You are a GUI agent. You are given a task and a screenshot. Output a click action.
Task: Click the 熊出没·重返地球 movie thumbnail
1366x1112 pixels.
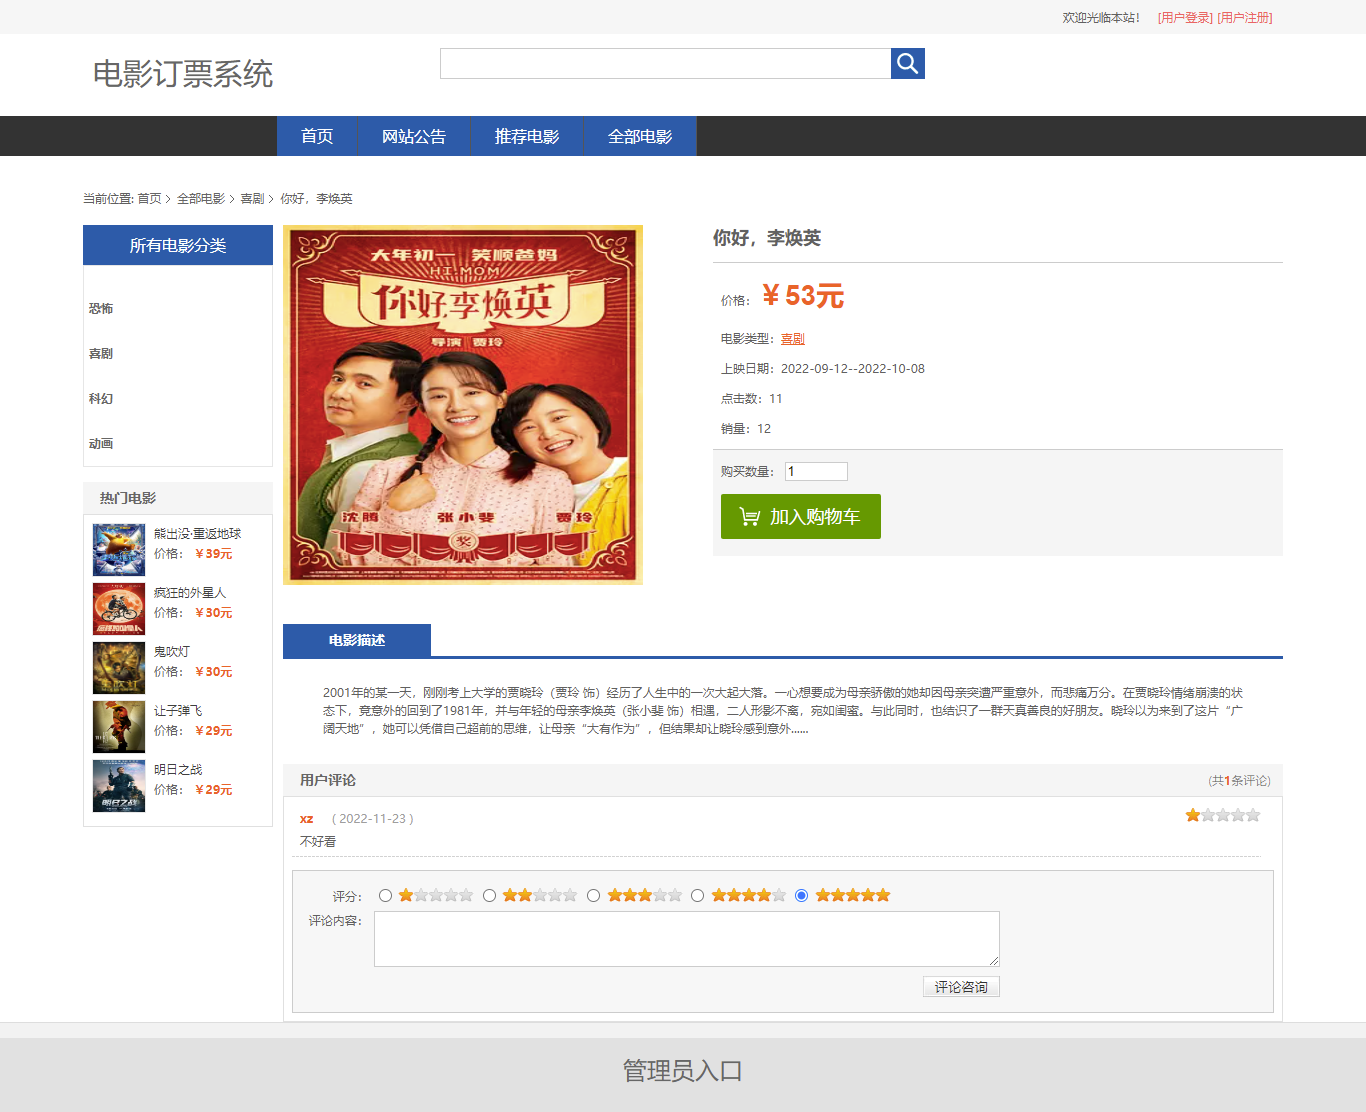tap(118, 549)
